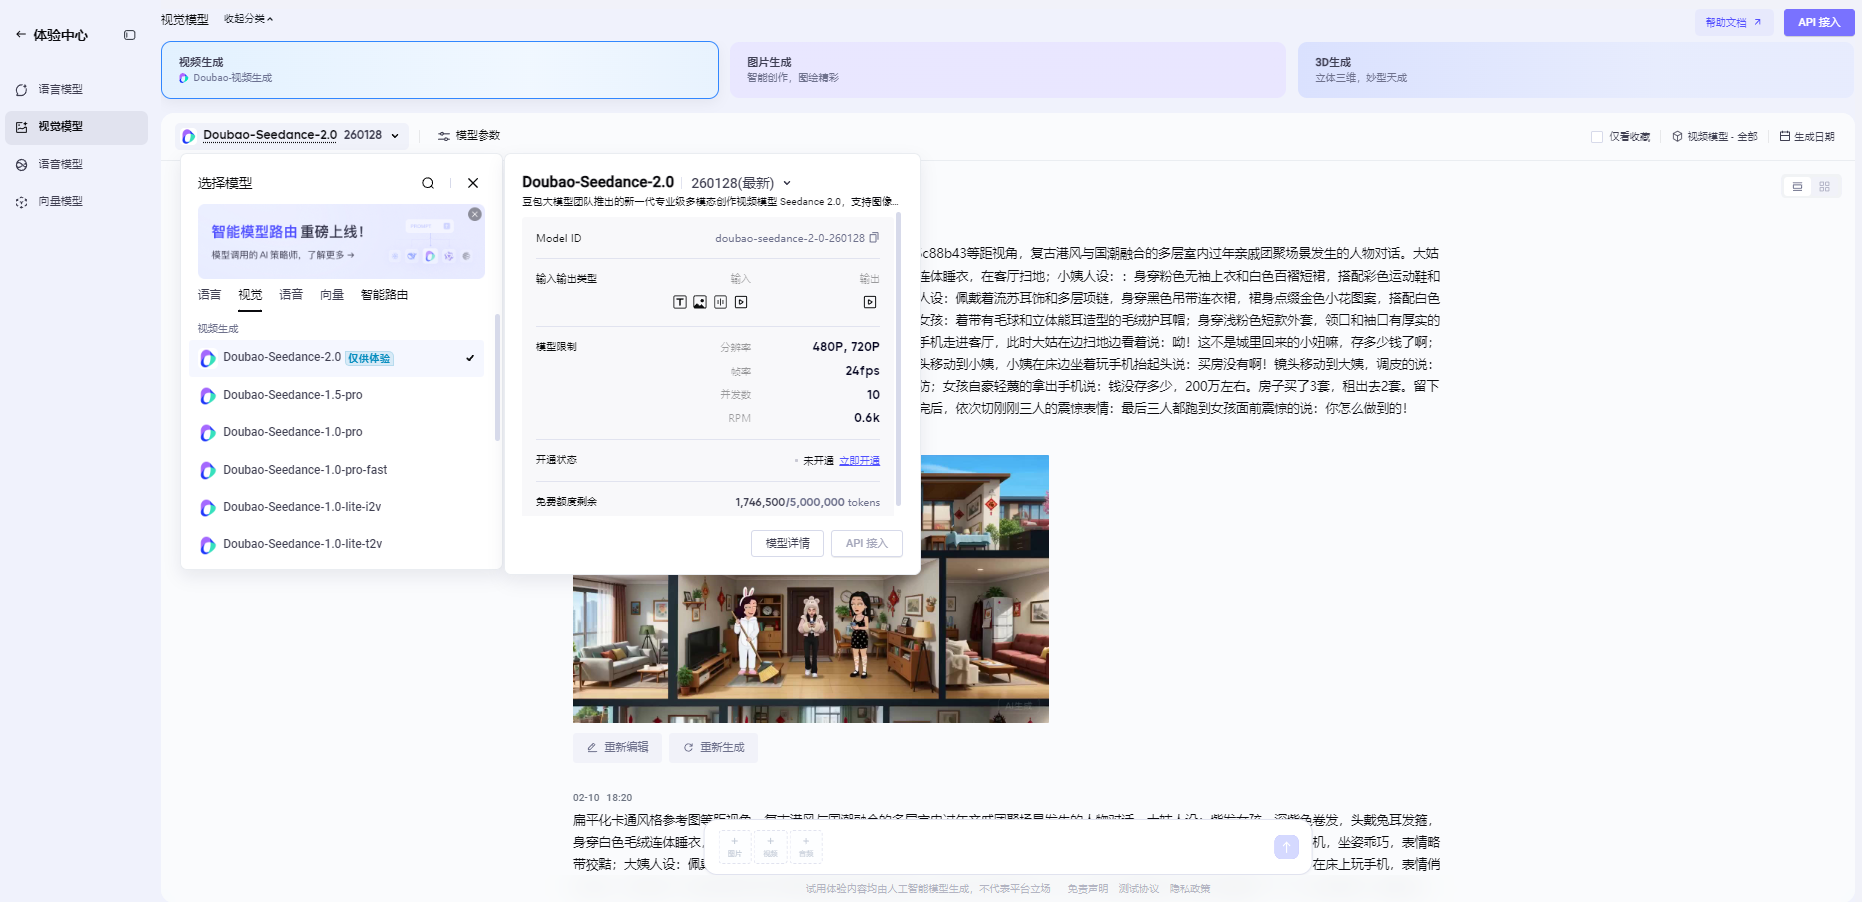The image size is (1862, 902).
Task: Open the Doubao-Seedance-2.0 260128 model dropdown
Action: point(292,135)
